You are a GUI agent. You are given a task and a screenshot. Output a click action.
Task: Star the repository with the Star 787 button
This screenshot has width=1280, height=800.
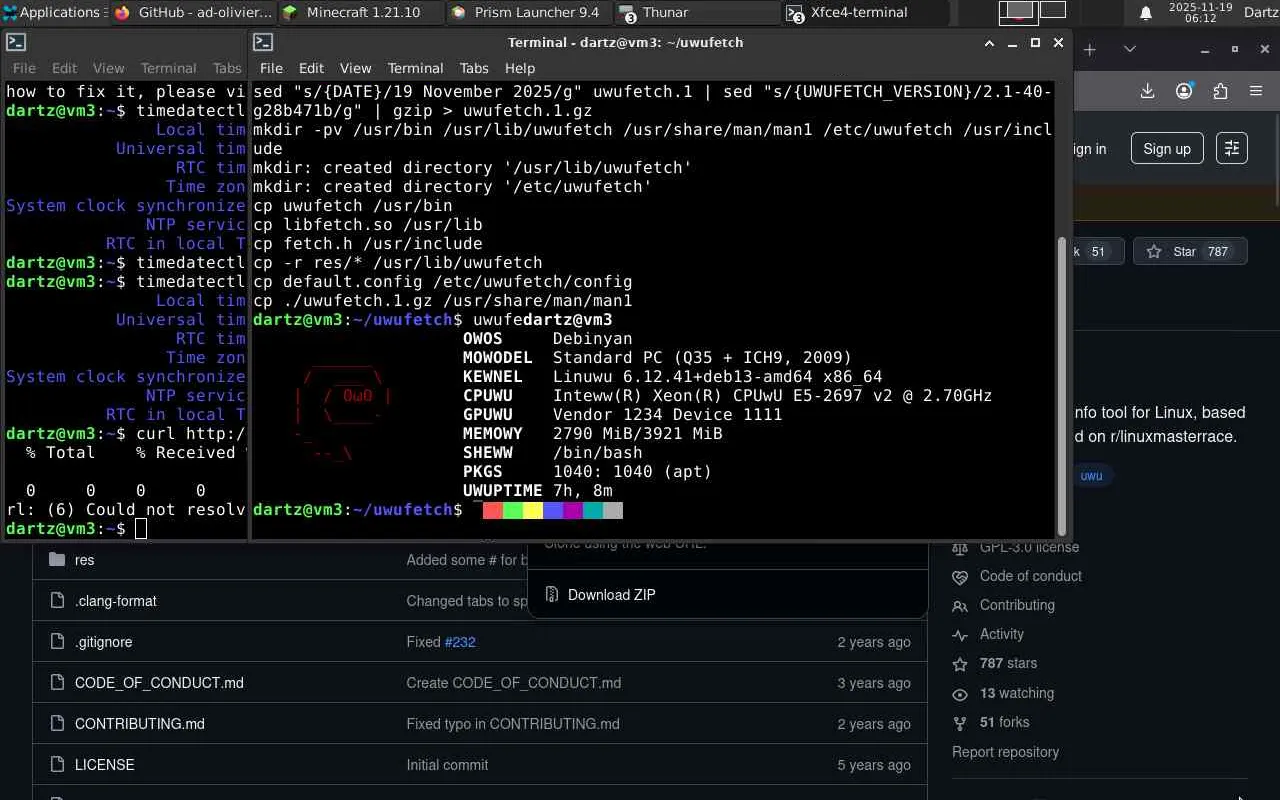(1190, 251)
